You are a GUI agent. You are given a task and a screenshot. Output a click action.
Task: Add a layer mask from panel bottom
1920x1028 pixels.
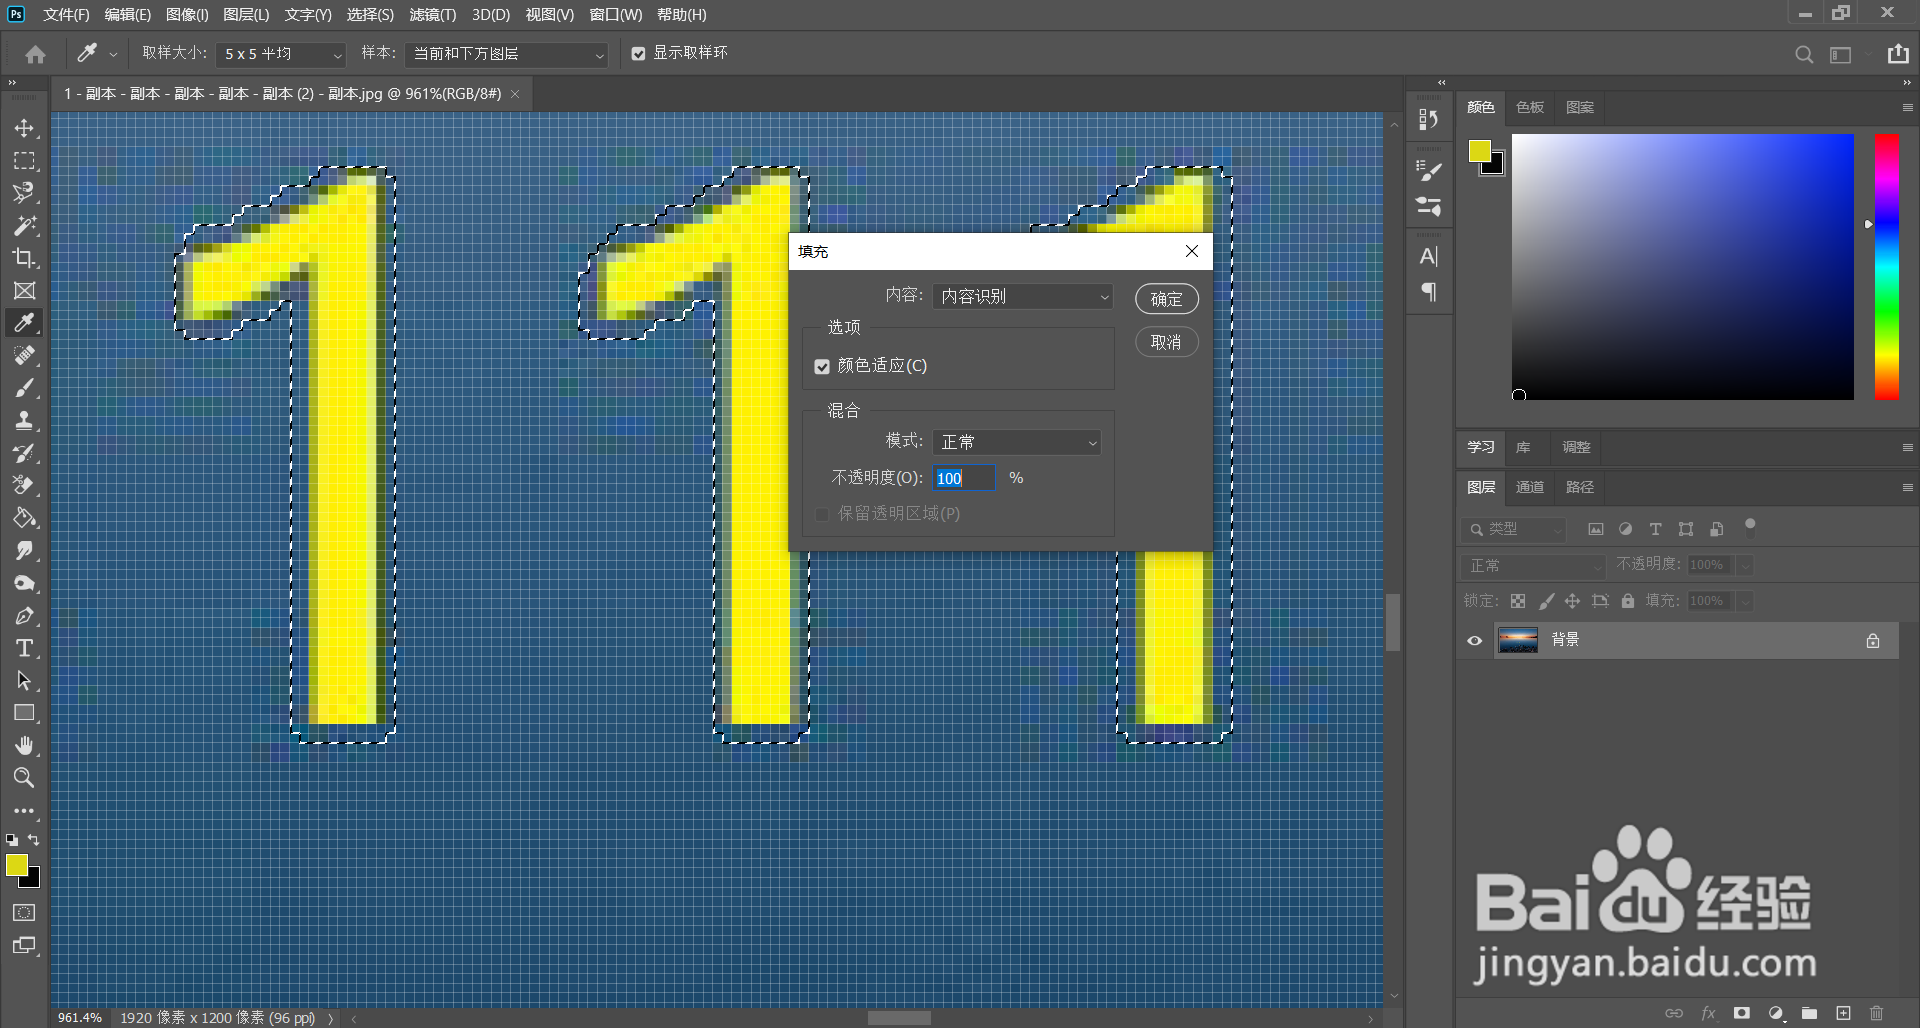tap(1742, 1013)
